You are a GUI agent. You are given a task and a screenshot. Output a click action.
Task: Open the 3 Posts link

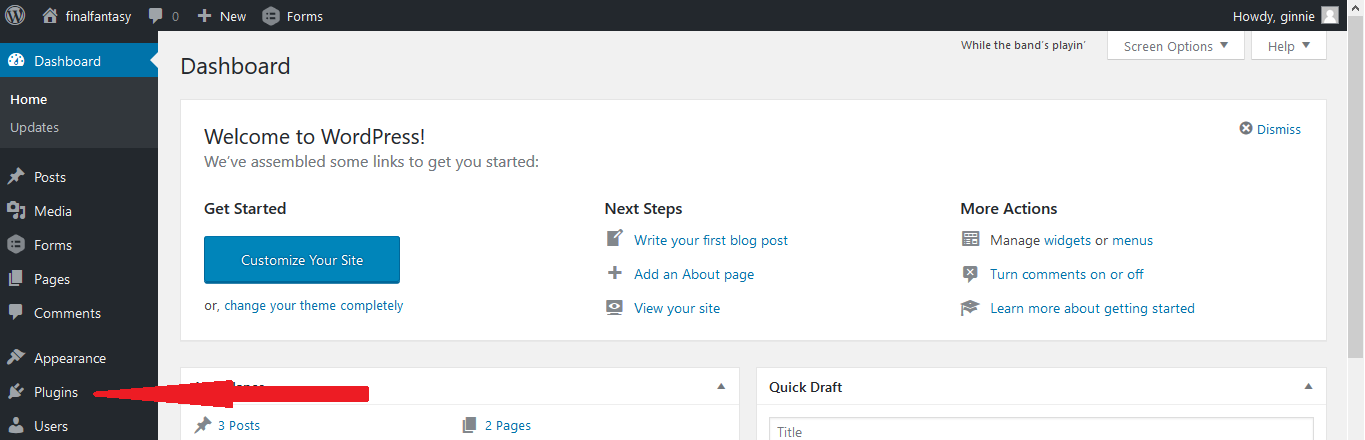[x=238, y=425]
